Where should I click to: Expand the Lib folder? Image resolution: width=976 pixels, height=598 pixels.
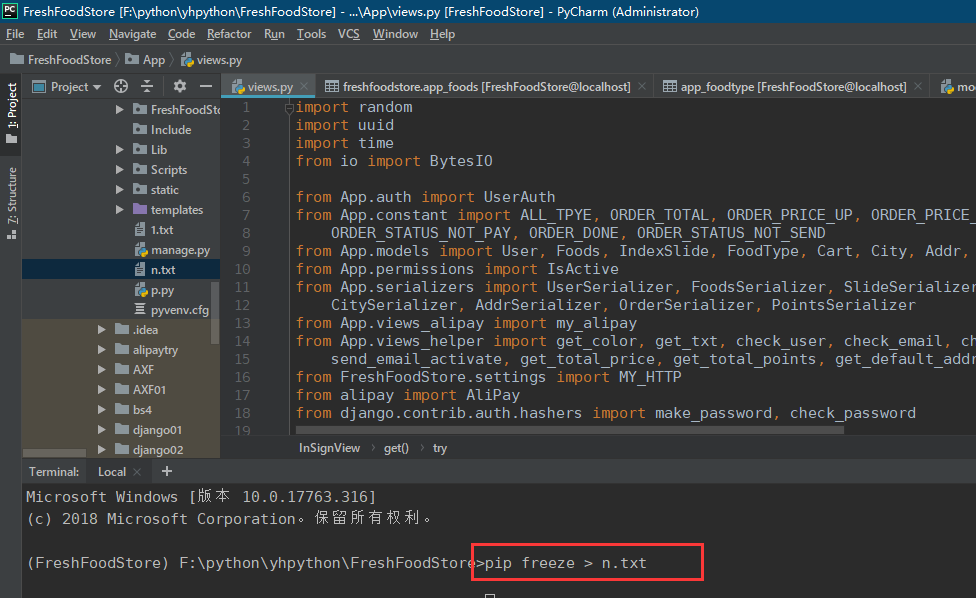119,149
